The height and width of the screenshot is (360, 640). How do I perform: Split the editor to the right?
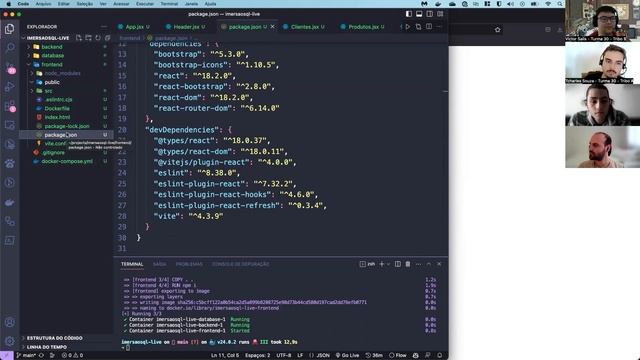point(429,27)
